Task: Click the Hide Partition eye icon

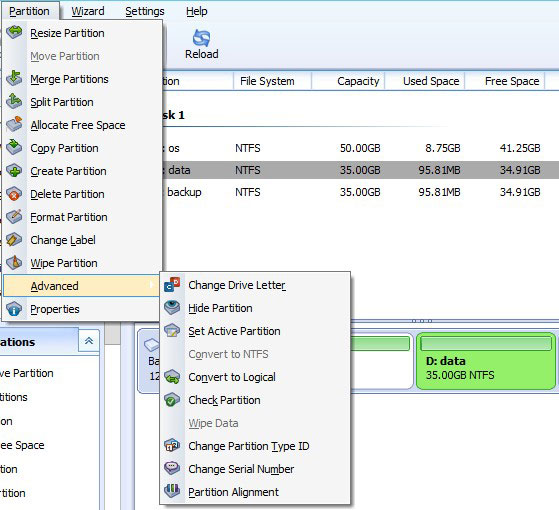Action: pyautogui.click(x=172, y=308)
